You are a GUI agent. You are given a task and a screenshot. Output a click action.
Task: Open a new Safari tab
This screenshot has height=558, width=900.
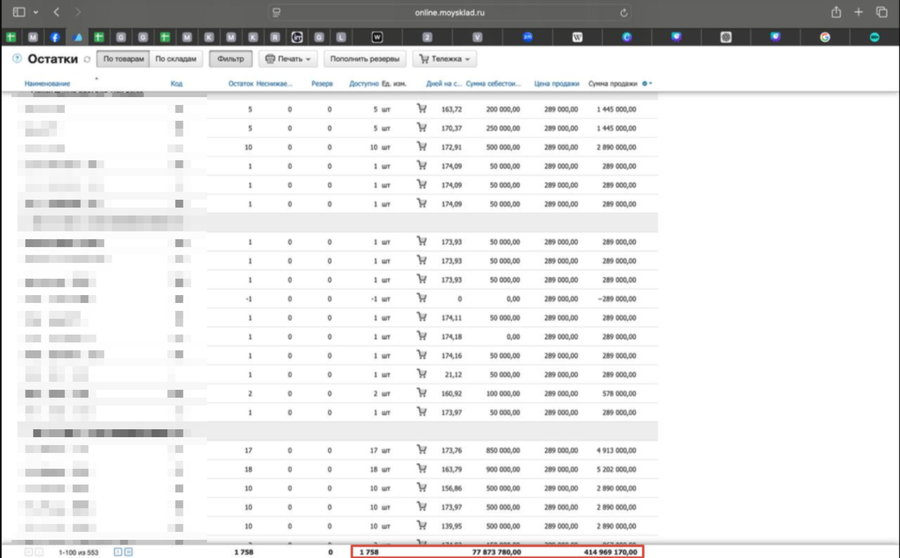pos(858,12)
